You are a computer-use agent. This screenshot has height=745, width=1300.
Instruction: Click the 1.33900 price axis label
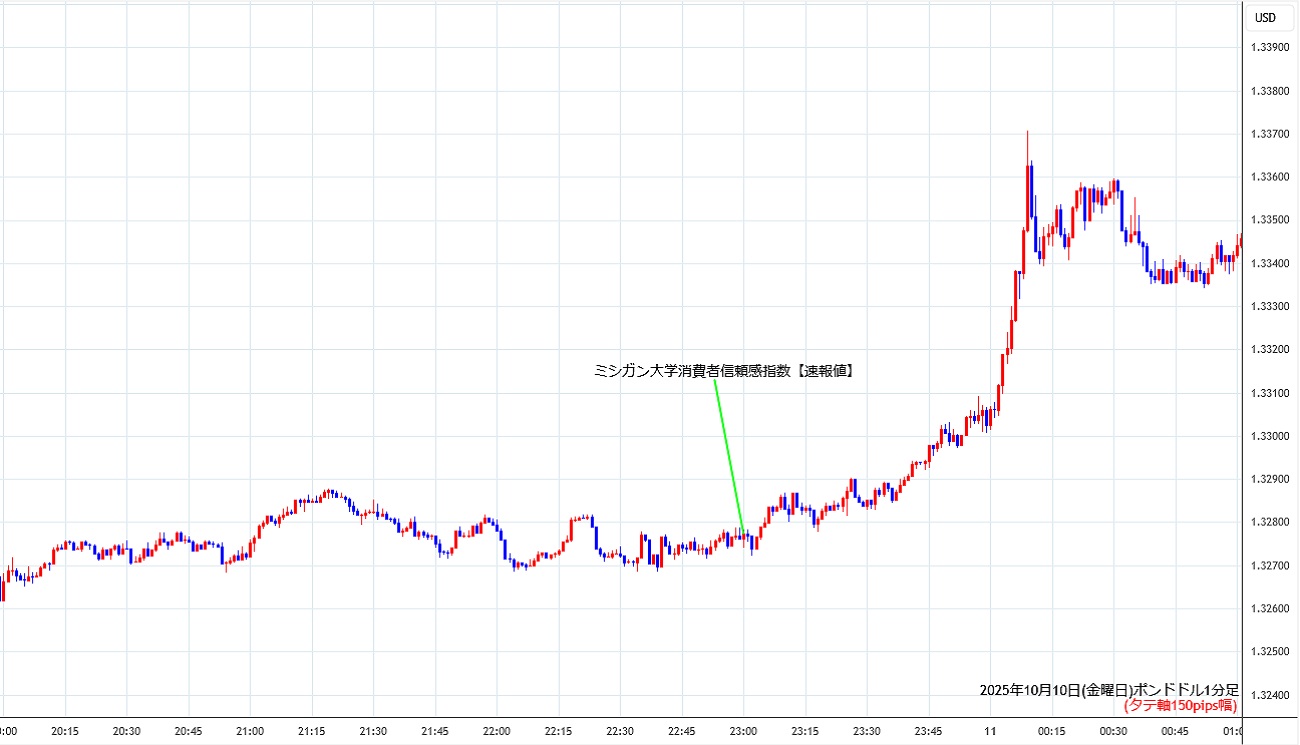(1268, 48)
